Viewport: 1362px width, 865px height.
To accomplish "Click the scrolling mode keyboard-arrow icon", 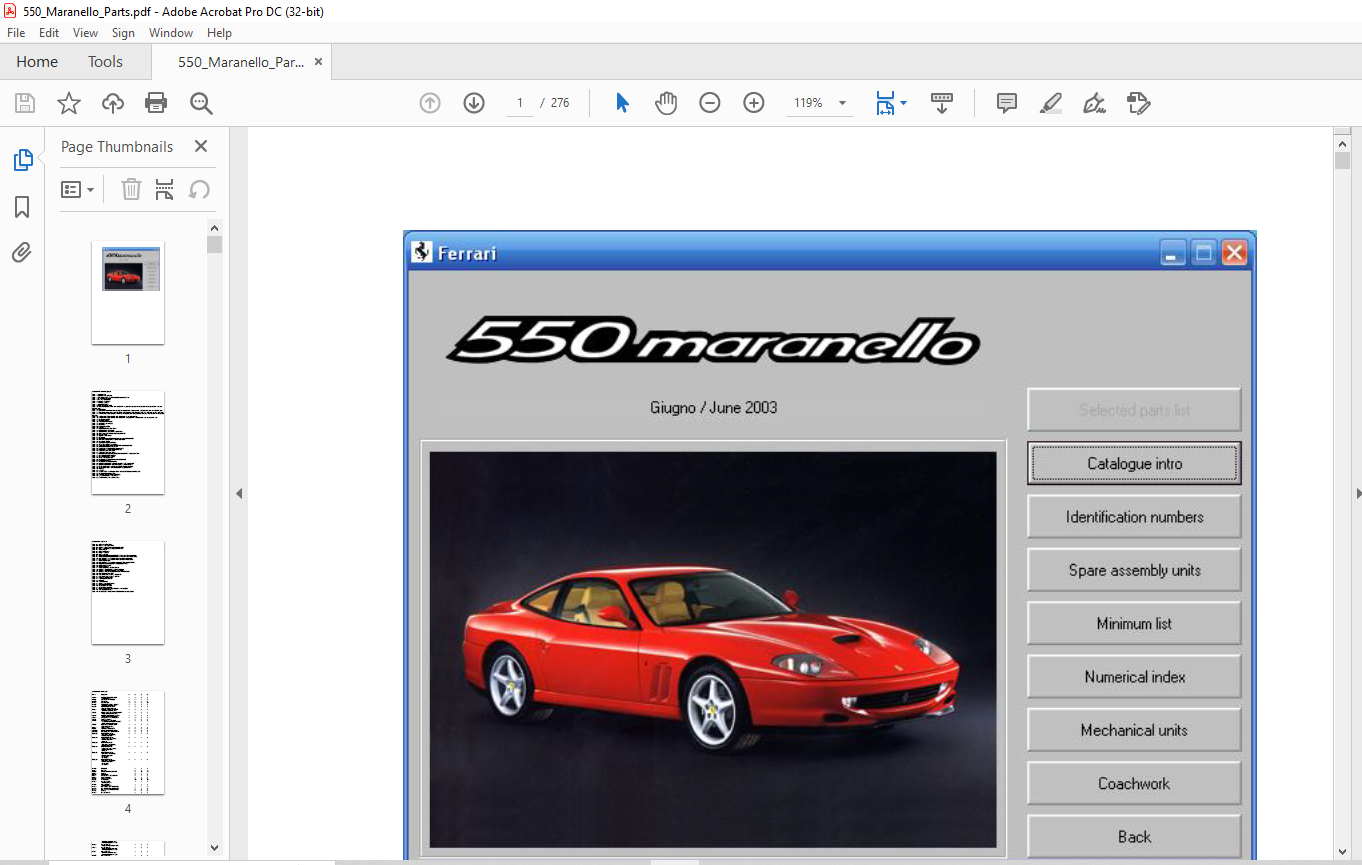I will (x=942, y=103).
